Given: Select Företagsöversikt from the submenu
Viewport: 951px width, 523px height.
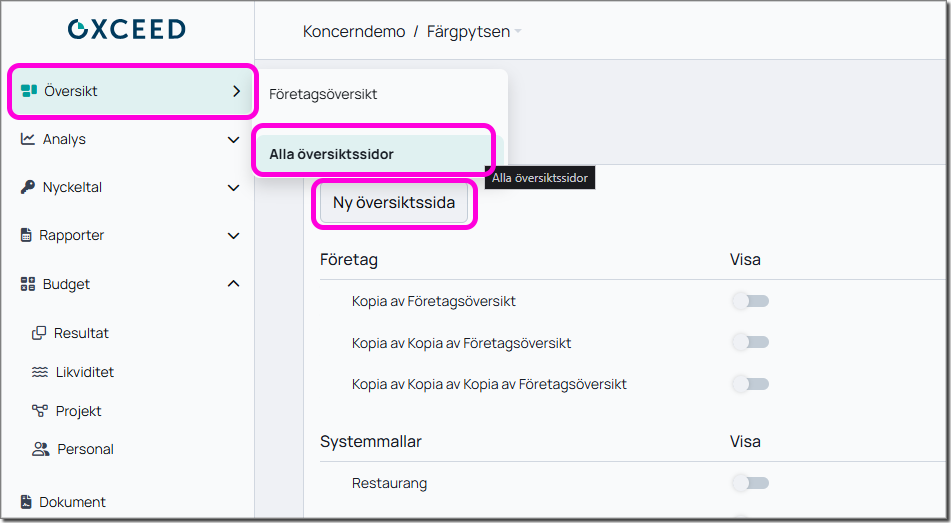Looking at the screenshot, I should [x=323, y=94].
